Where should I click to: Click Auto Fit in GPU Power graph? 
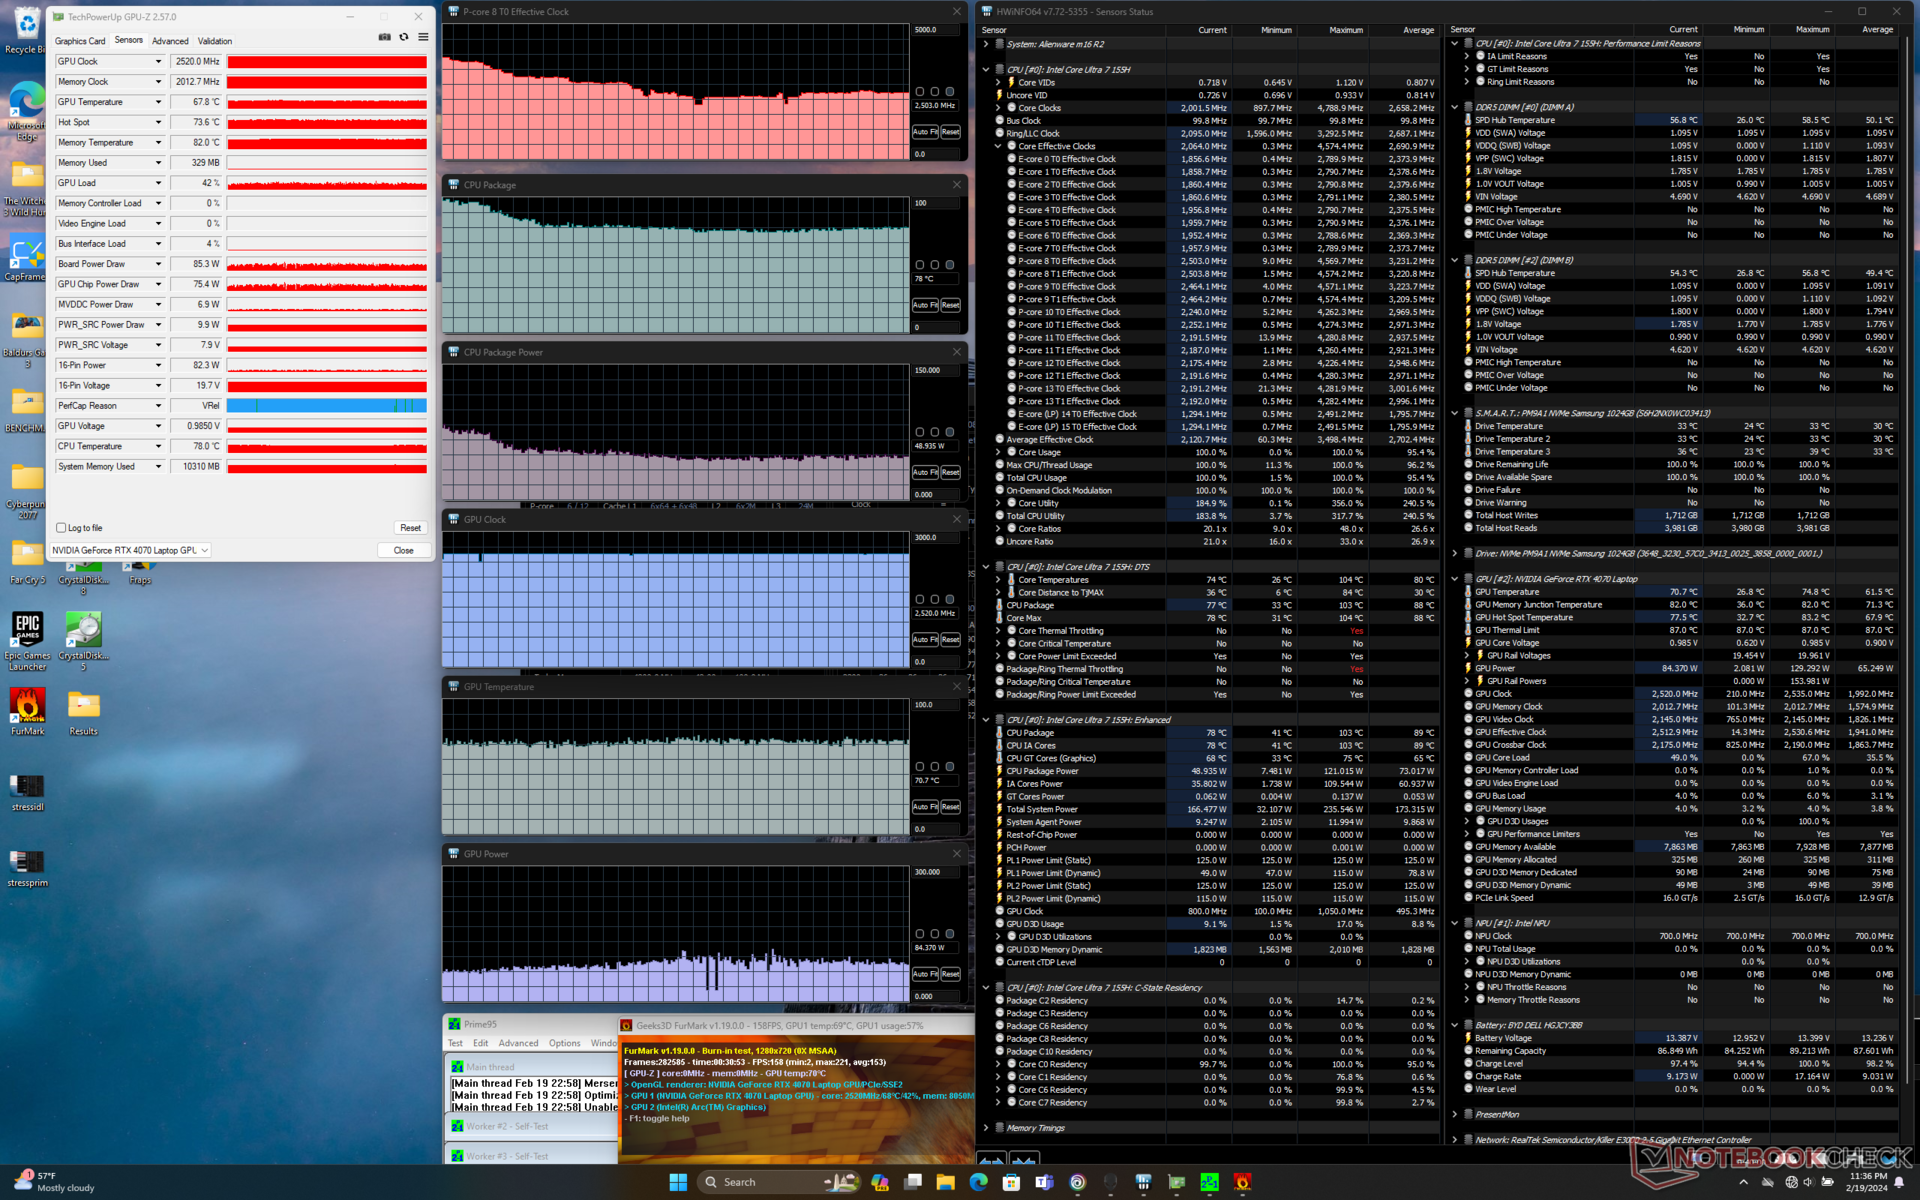(x=925, y=974)
